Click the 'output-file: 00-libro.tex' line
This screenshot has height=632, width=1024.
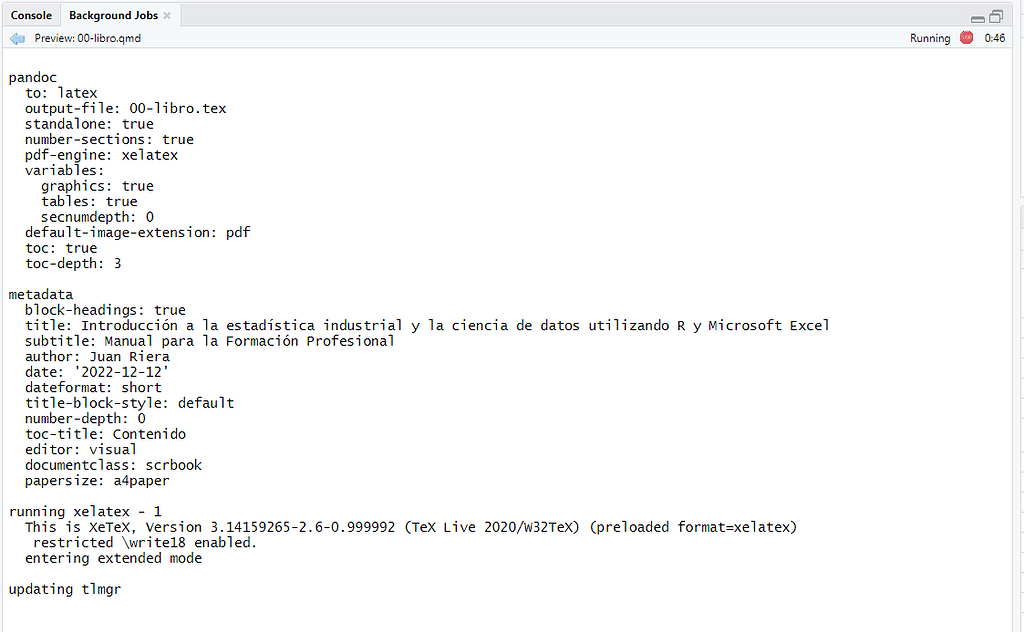(125, 109)
